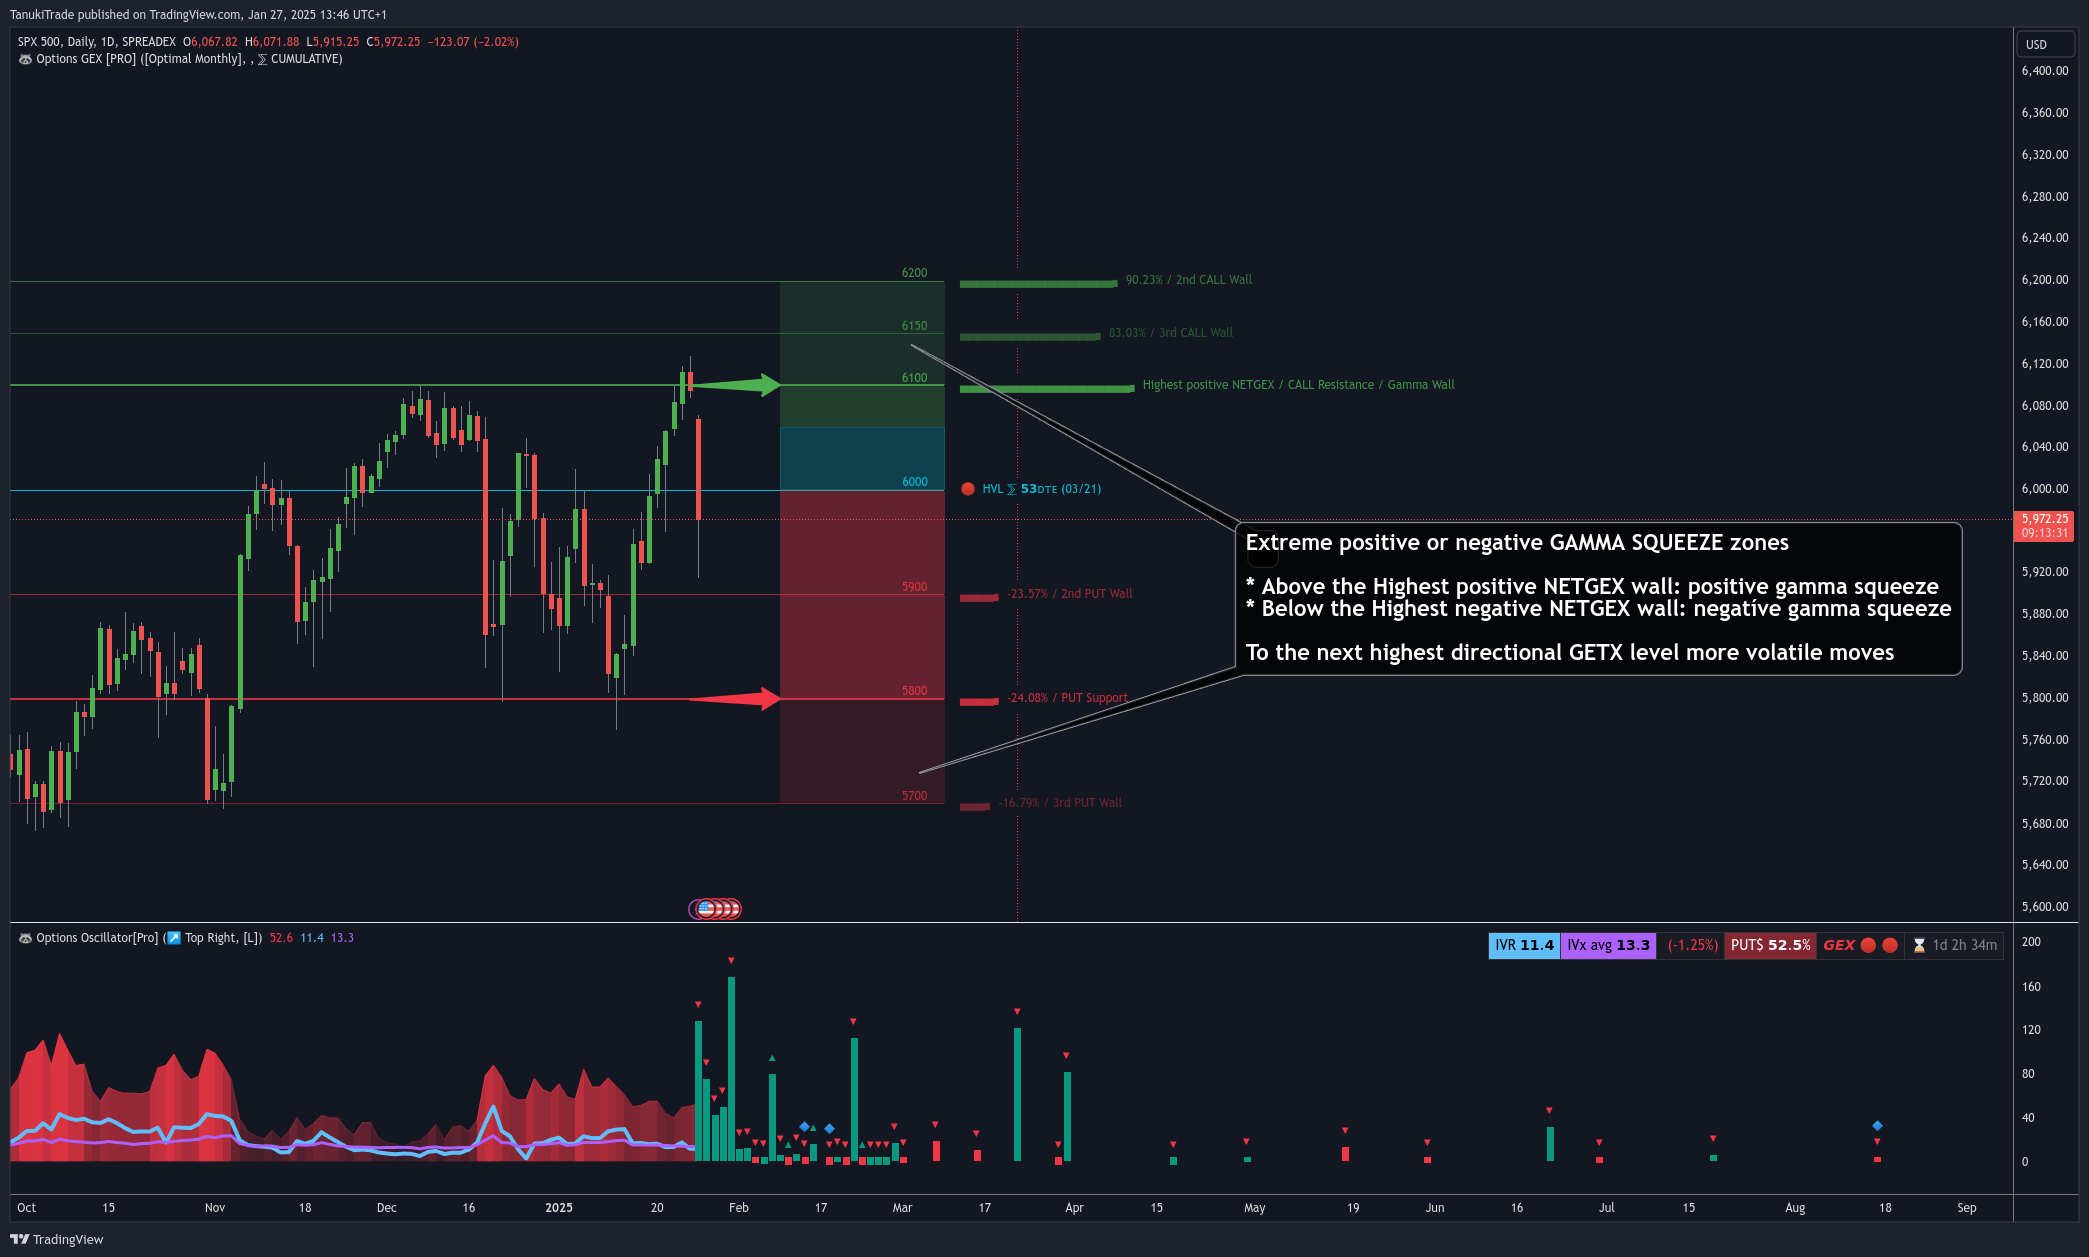
Task: Click the 2025 label on time axis
Action: pyautogui.click(x=559, y=1208)
